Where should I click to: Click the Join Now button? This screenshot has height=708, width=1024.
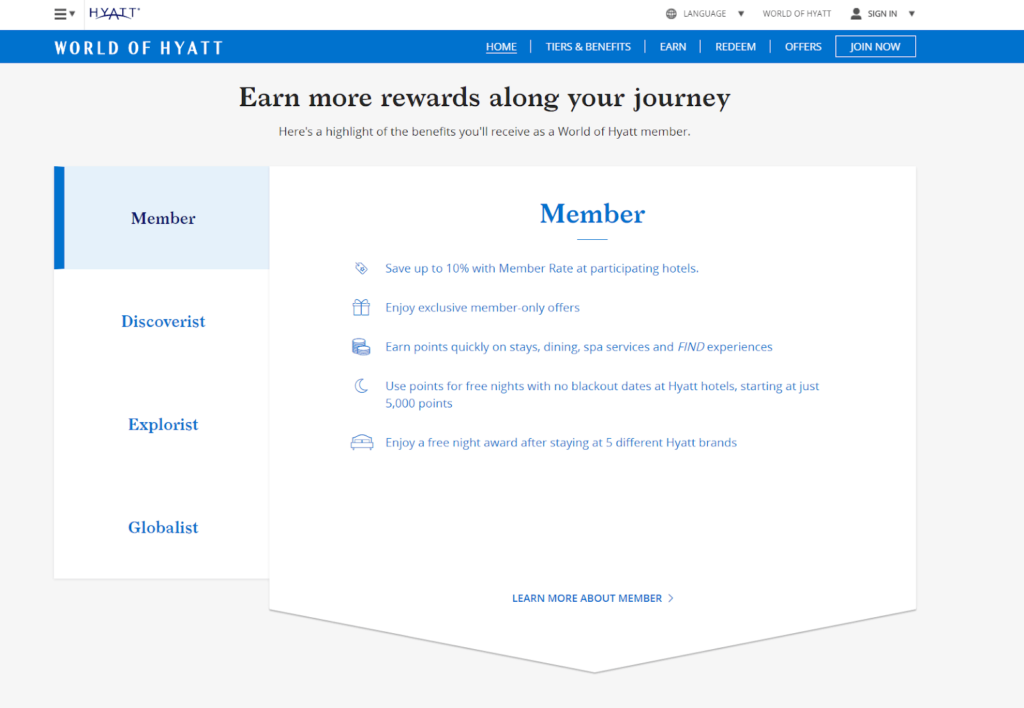875,46
